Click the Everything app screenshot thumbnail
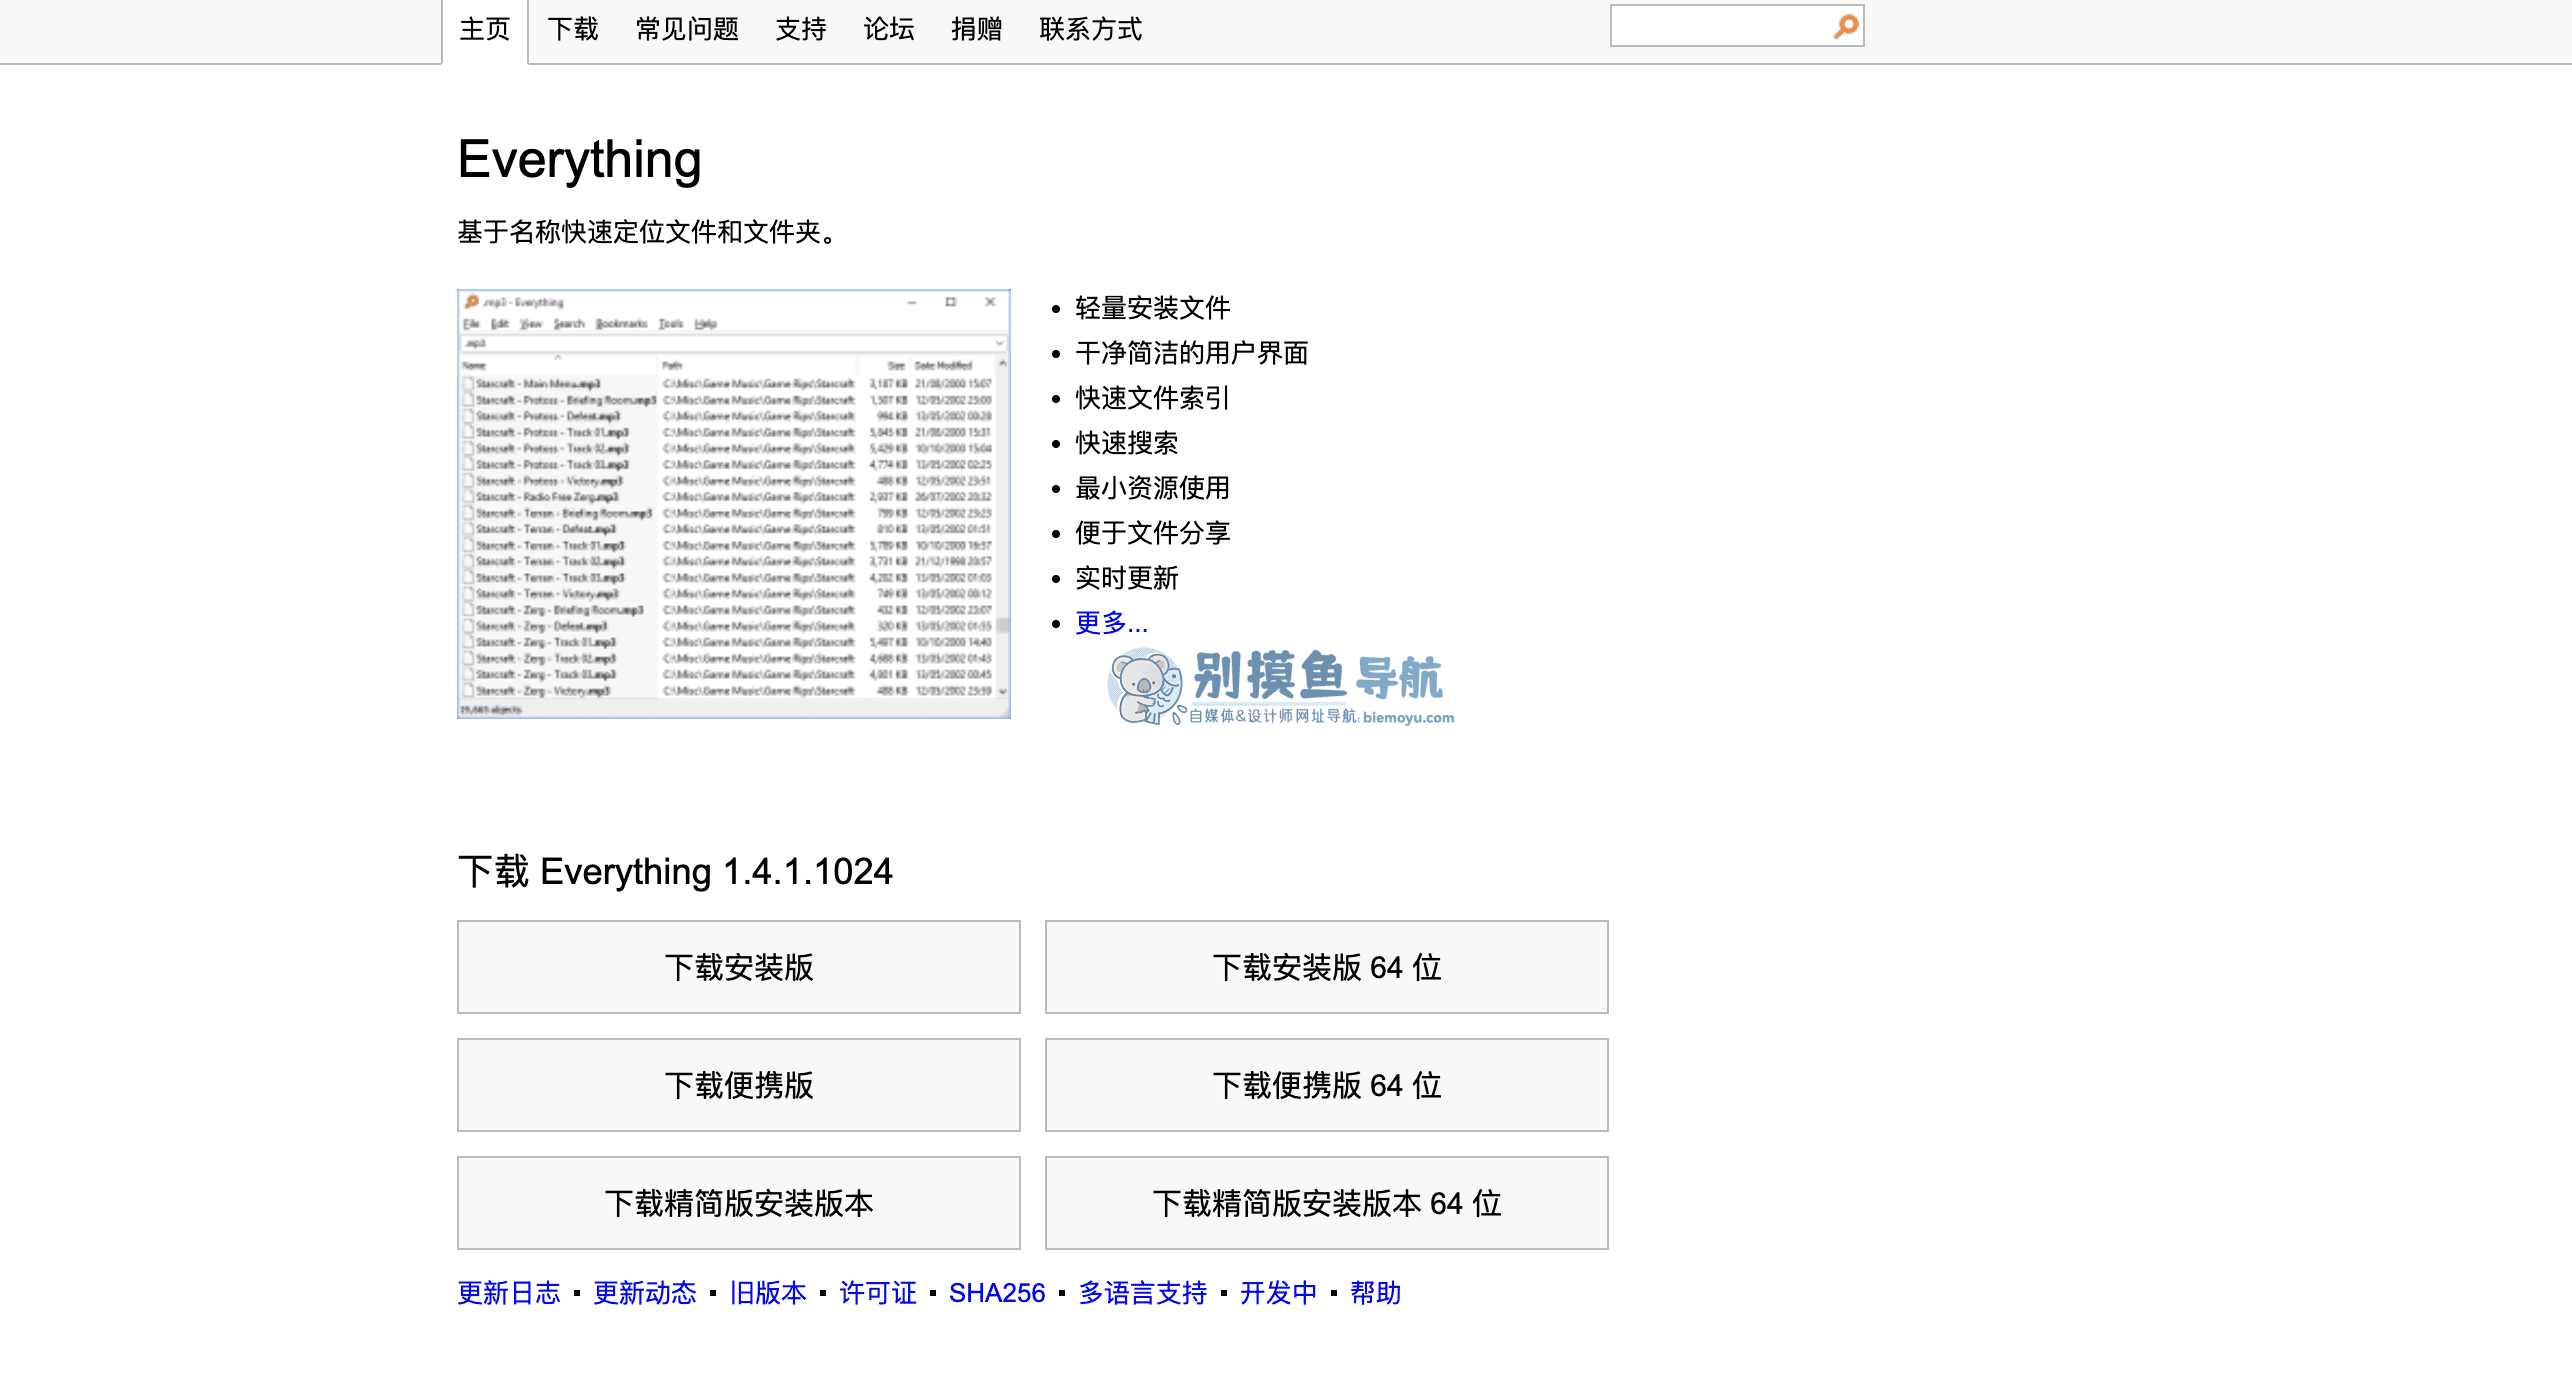This screenshot has height=1382, width=2572. tap(734, 504)
